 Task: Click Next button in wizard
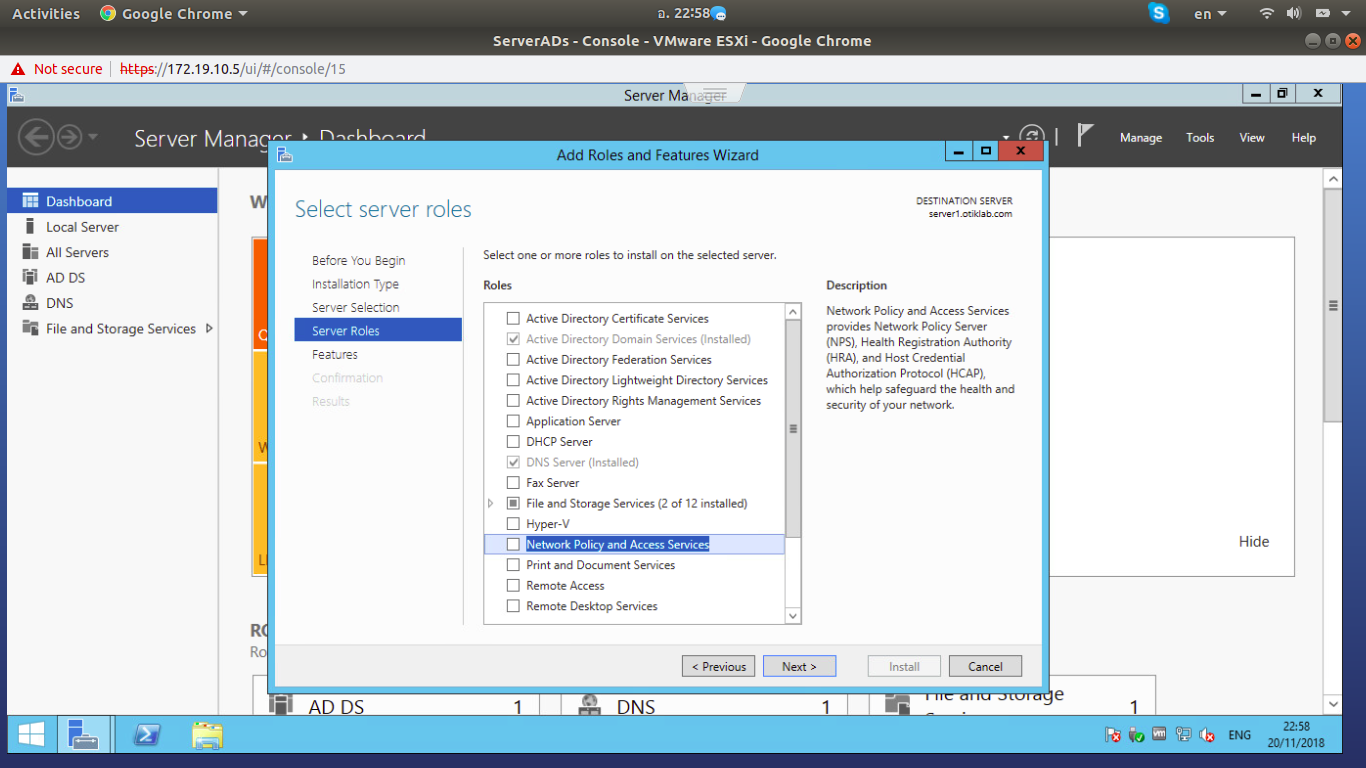[799, 666]
